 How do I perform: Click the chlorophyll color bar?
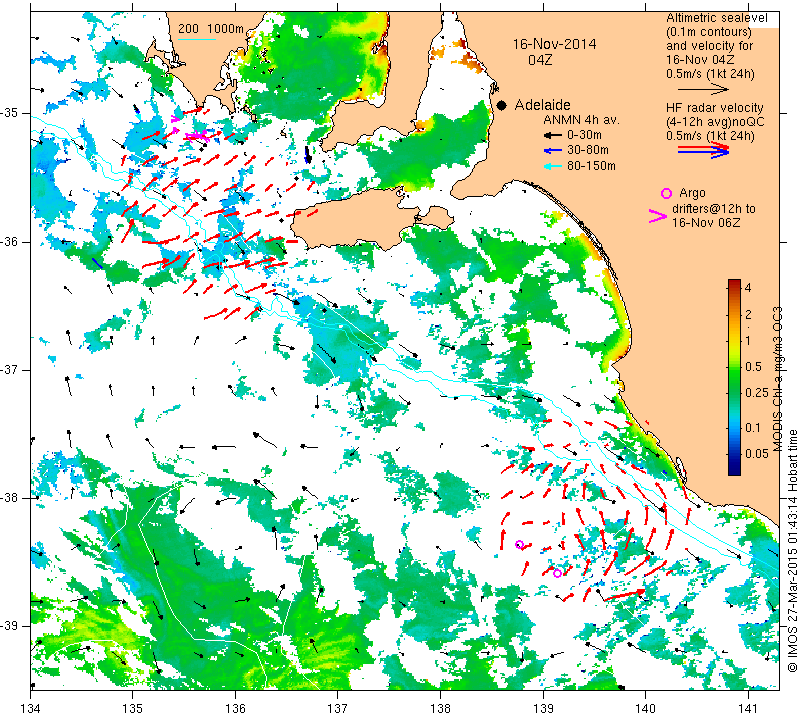click(734, 377)
